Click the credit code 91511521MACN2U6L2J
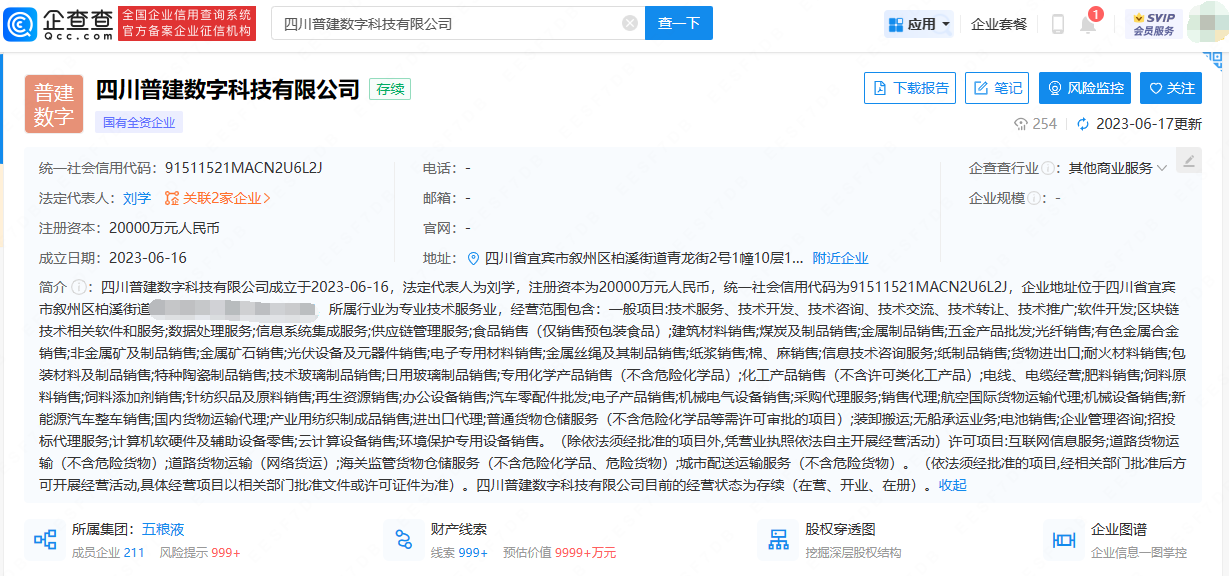 click(x=244, y=168)
